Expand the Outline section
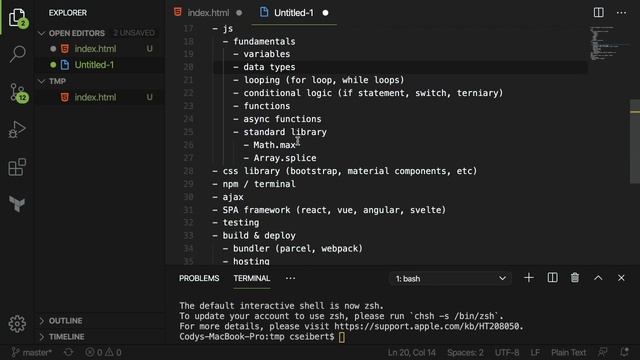Screen dimensions: 640x360 point(42,321)
